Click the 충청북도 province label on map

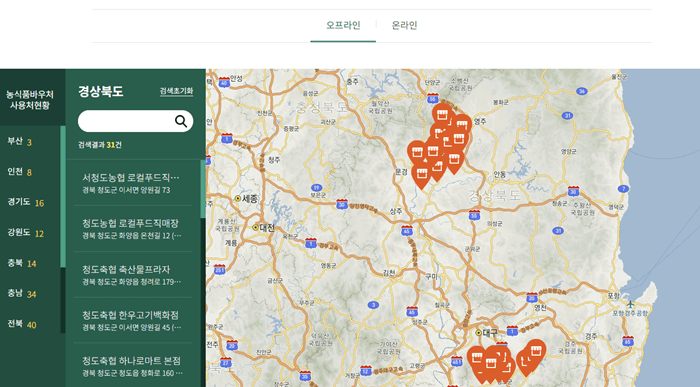(321, 107)
